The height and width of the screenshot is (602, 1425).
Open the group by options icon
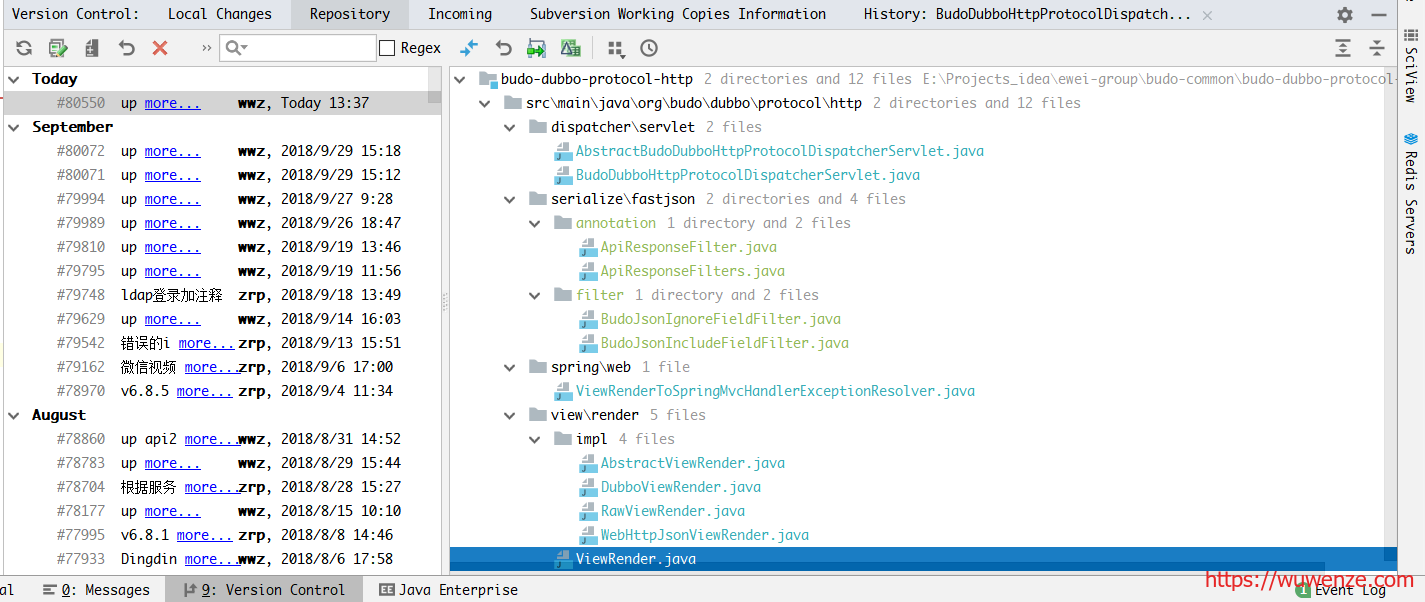(x=616, y=48)
